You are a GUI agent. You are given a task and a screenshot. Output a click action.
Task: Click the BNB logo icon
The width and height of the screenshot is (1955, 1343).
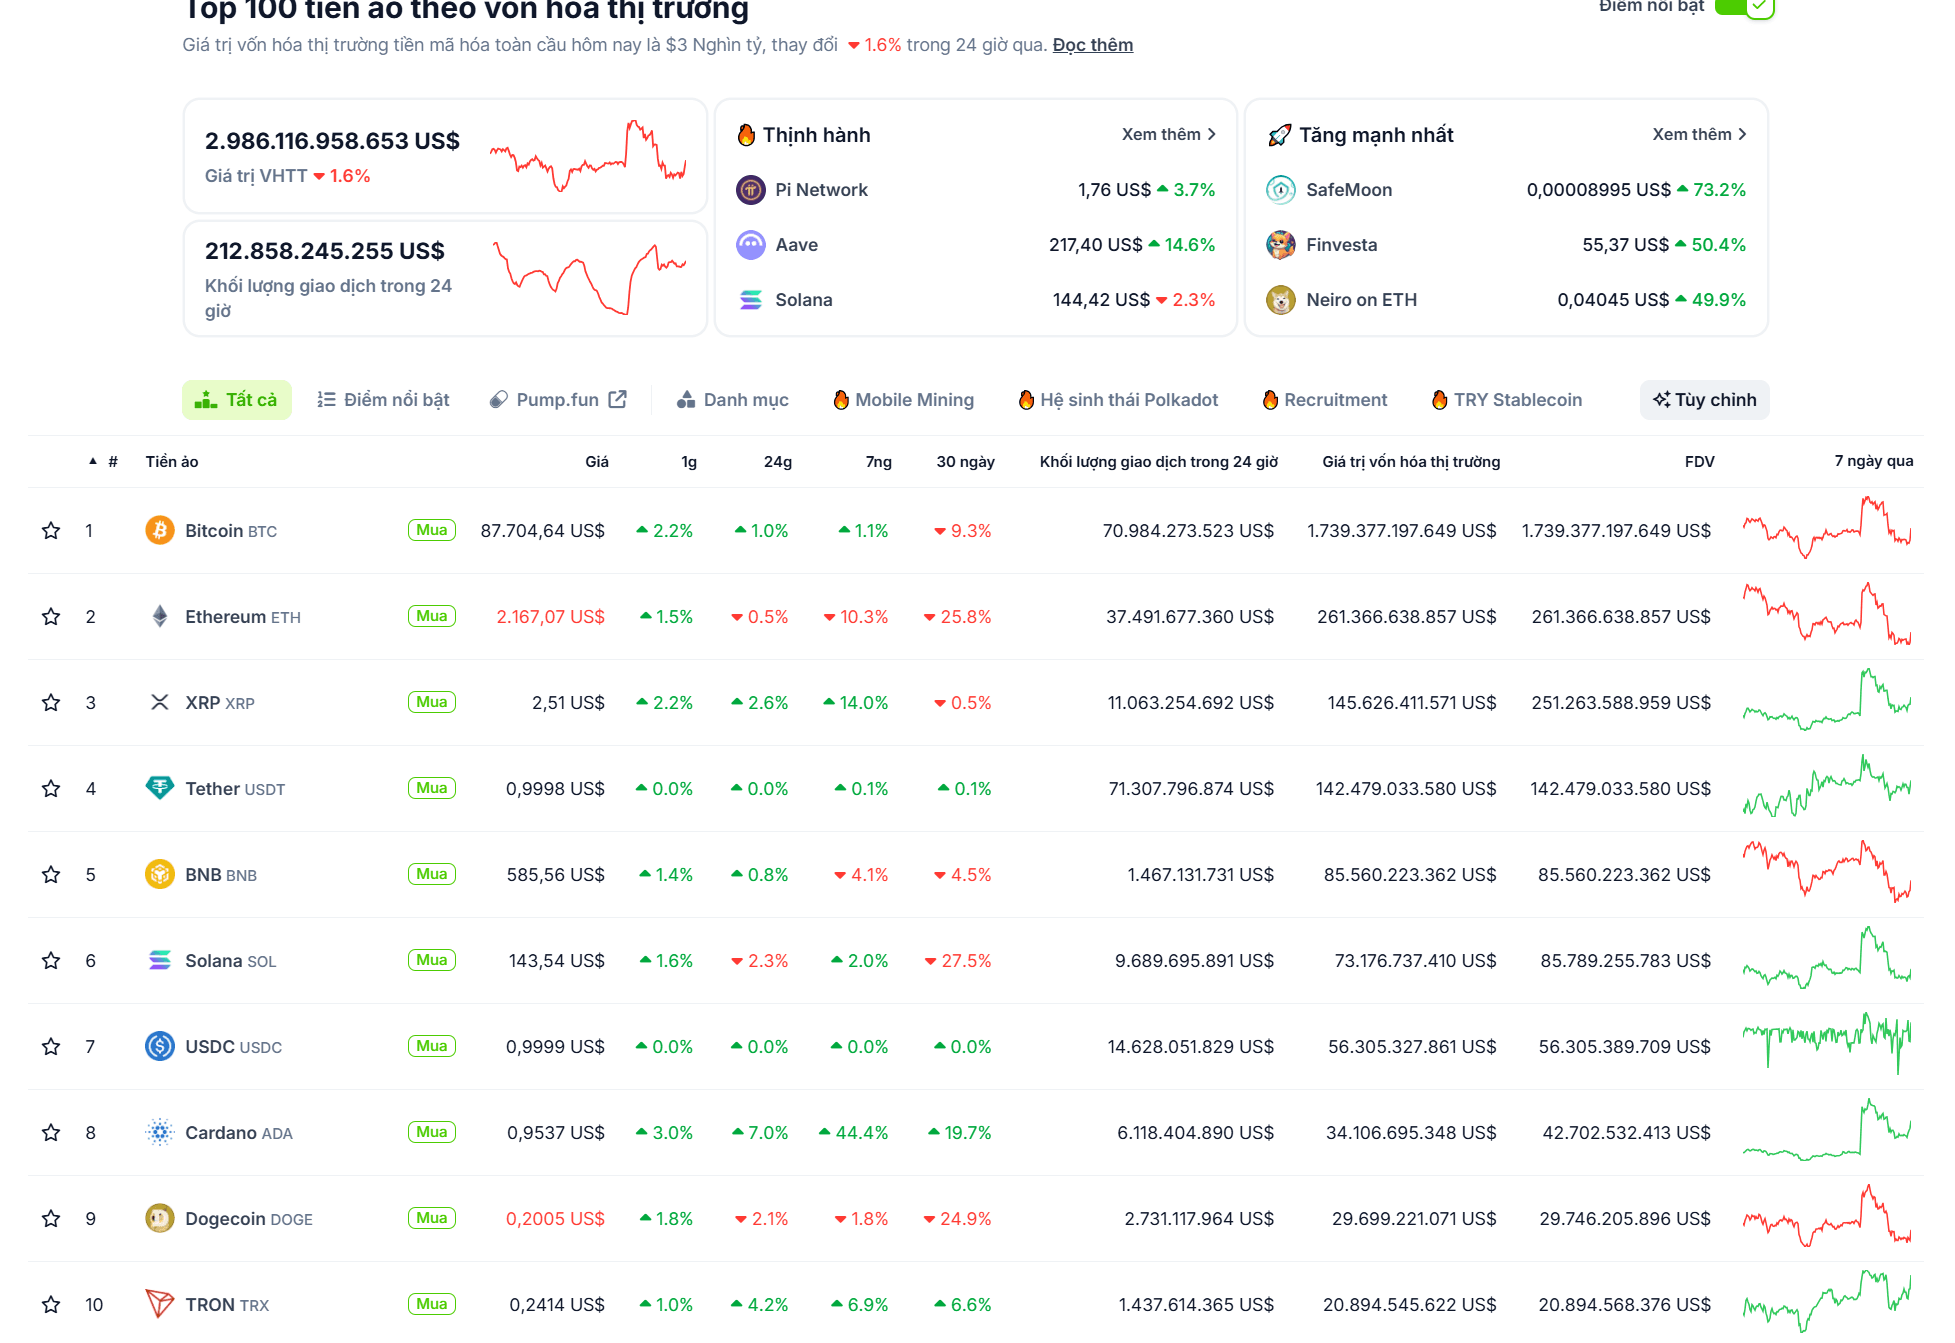160,874
